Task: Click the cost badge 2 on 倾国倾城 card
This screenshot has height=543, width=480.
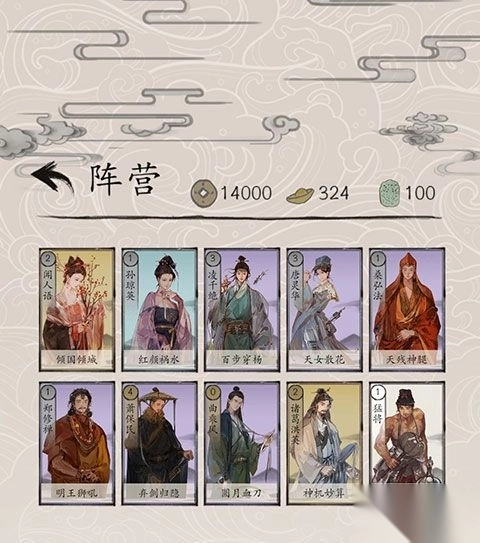Action: (48, 258)
